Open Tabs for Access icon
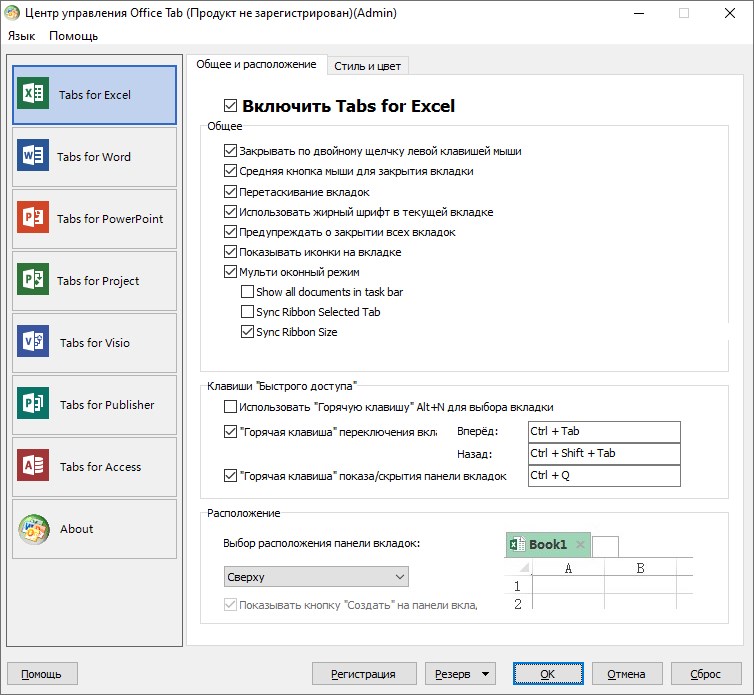 click(x=33, y=465)
